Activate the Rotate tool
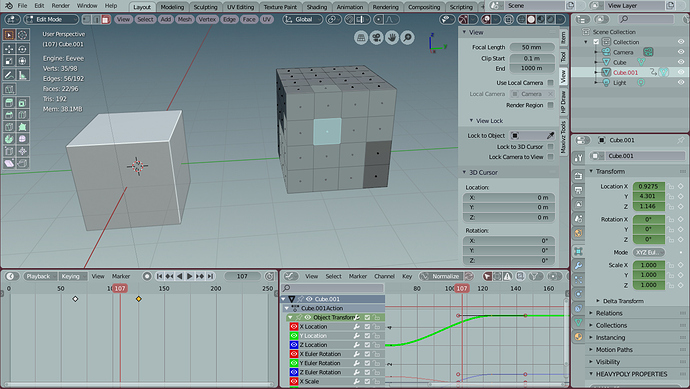Viewport: 690px width, 389px height. click(22, 48)
